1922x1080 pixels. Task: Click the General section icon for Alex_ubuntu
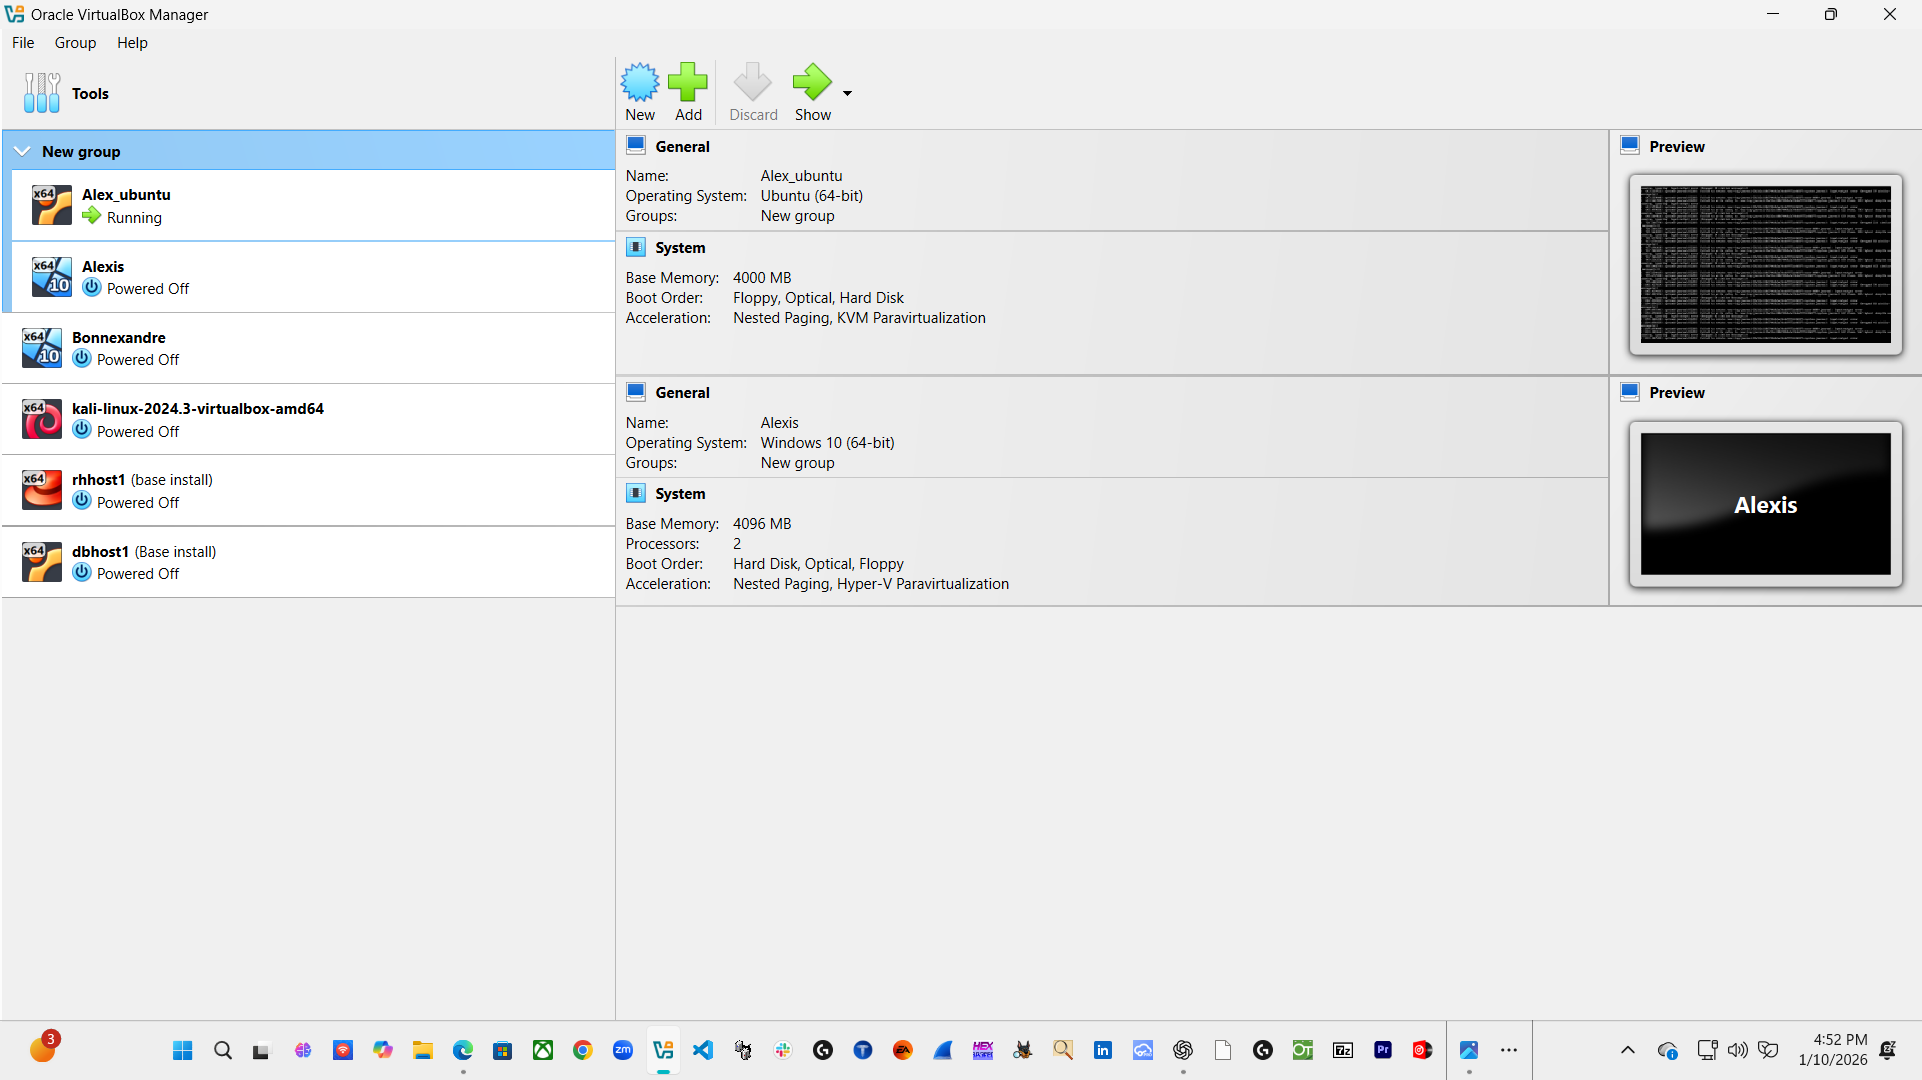coord(635,145)
